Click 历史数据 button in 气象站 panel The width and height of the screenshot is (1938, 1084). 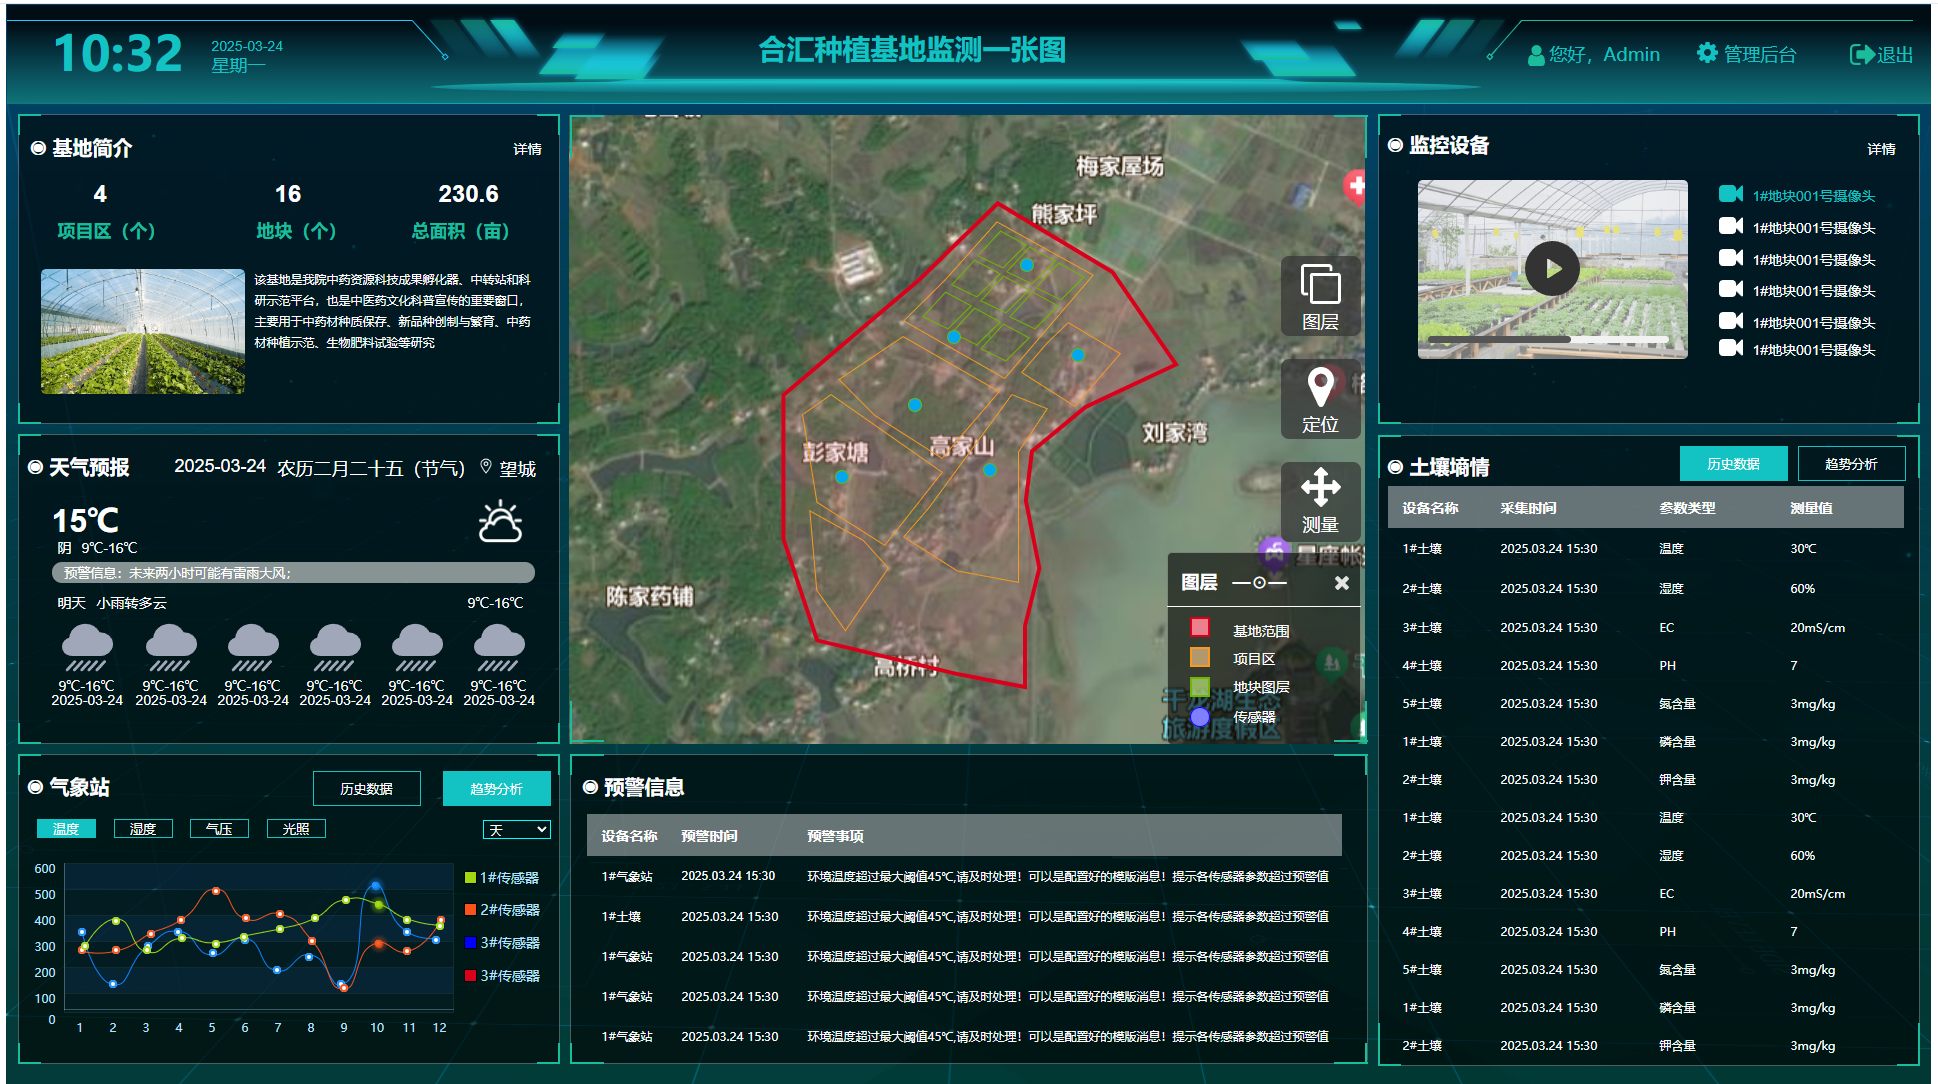366,788
